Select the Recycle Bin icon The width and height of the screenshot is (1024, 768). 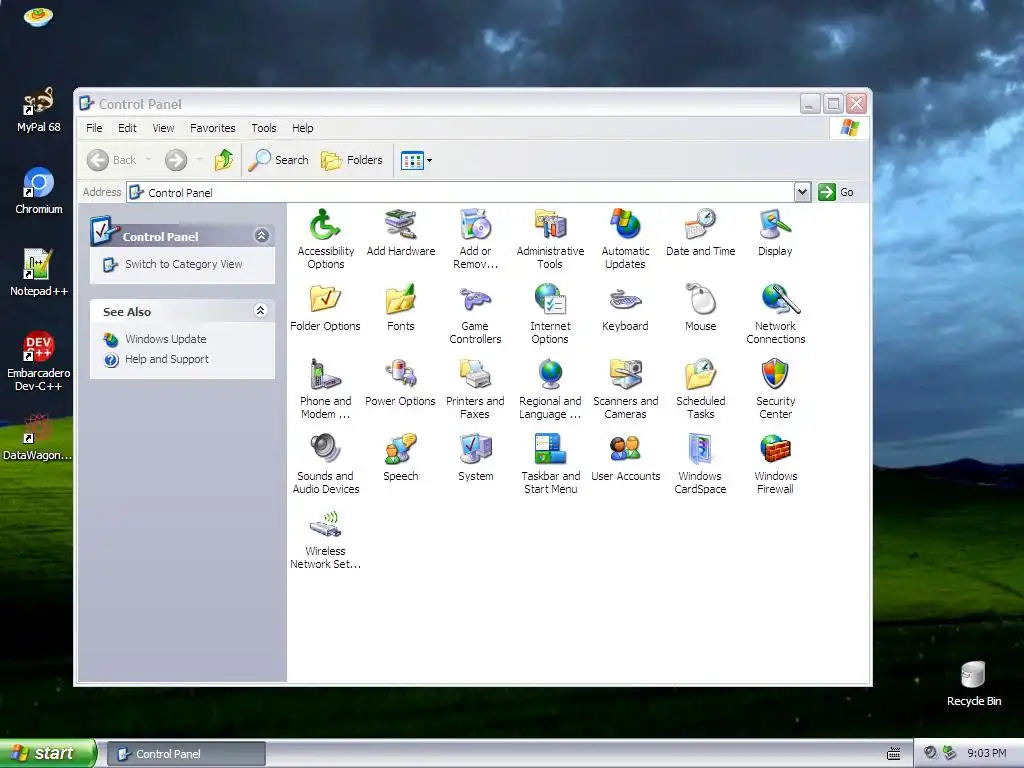point(974,683)
